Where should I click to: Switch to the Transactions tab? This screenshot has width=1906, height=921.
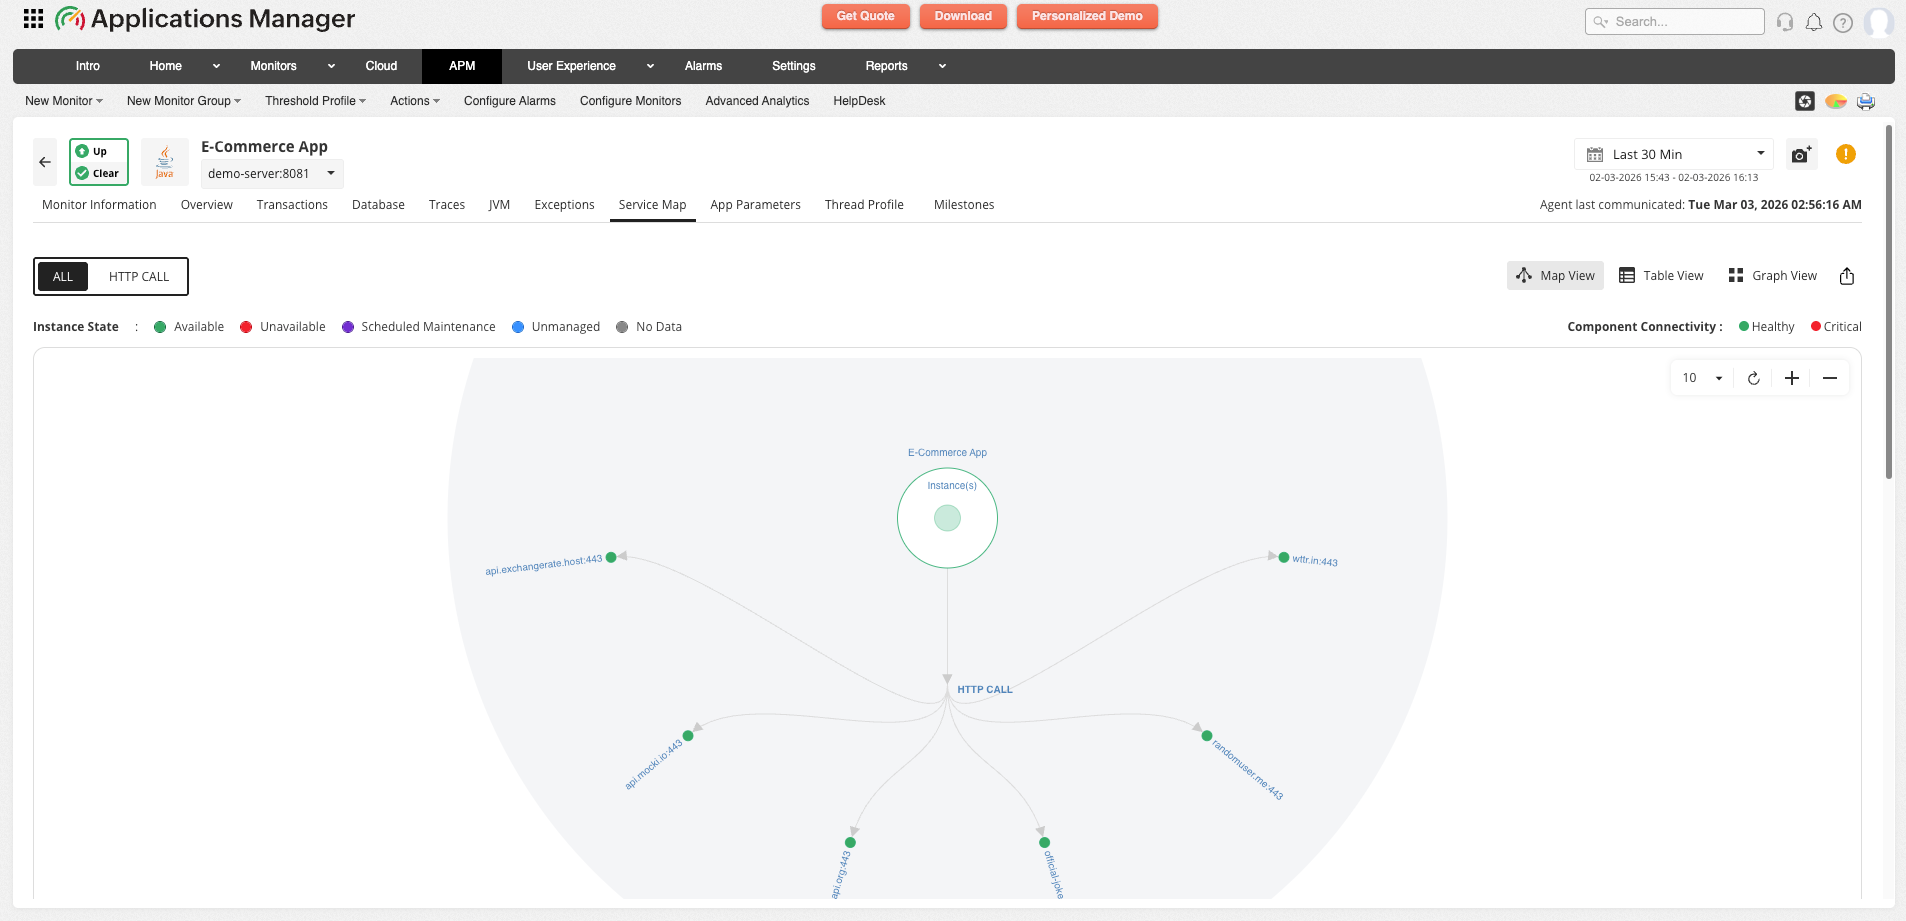292,205
